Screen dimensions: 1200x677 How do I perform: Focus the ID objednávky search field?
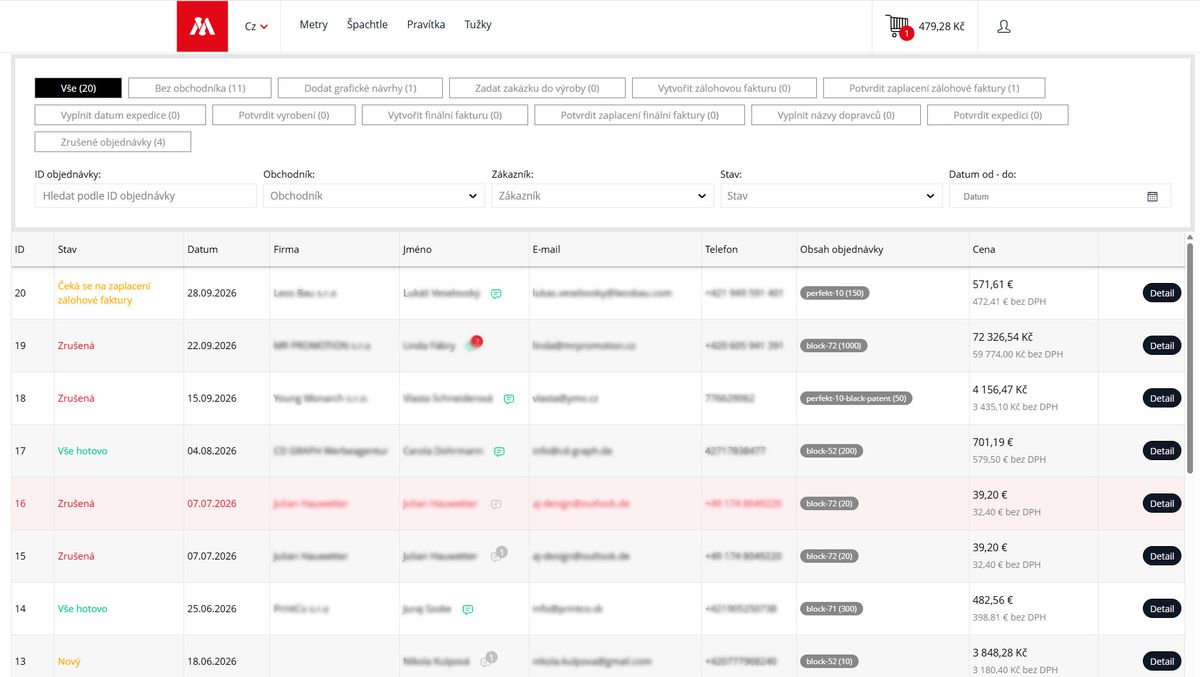146,196
